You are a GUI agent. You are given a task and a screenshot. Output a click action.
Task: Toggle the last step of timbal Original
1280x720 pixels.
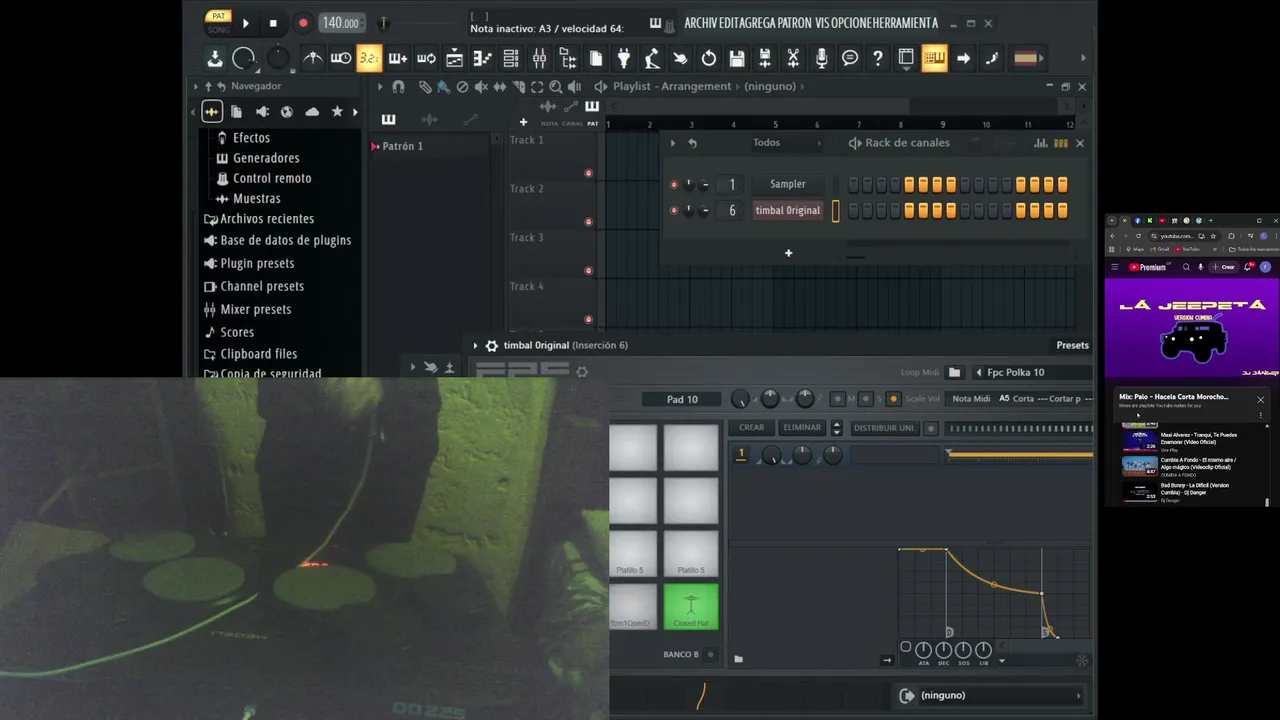point(1062,211)
